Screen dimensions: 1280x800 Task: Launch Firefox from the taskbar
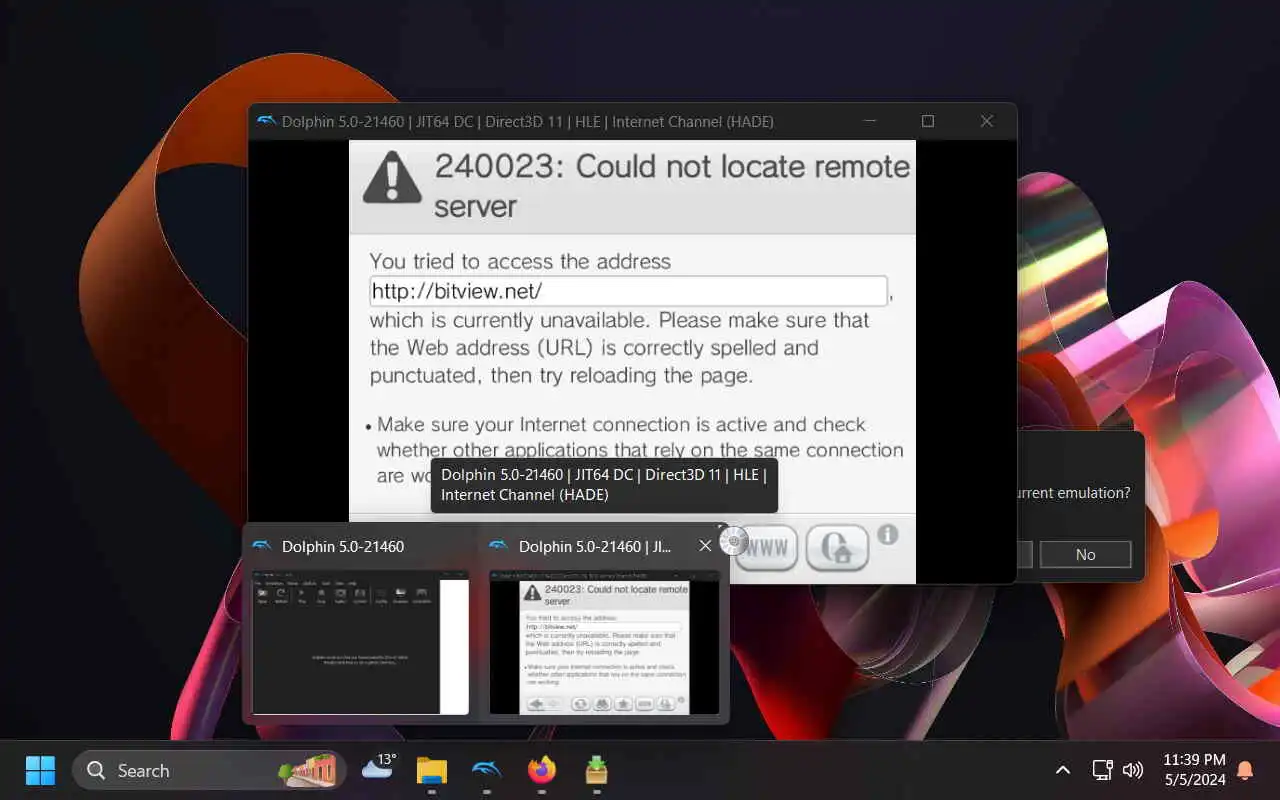(541, 770)
